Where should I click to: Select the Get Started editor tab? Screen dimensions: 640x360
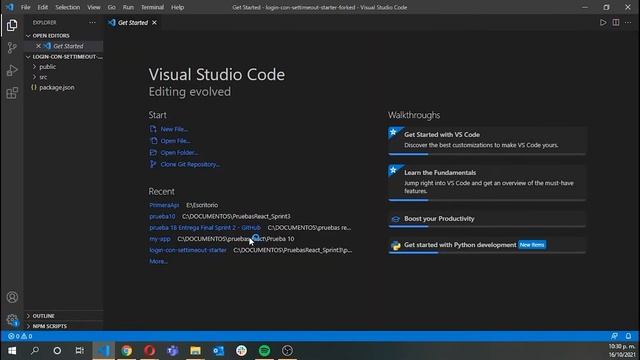pos(133,23)
